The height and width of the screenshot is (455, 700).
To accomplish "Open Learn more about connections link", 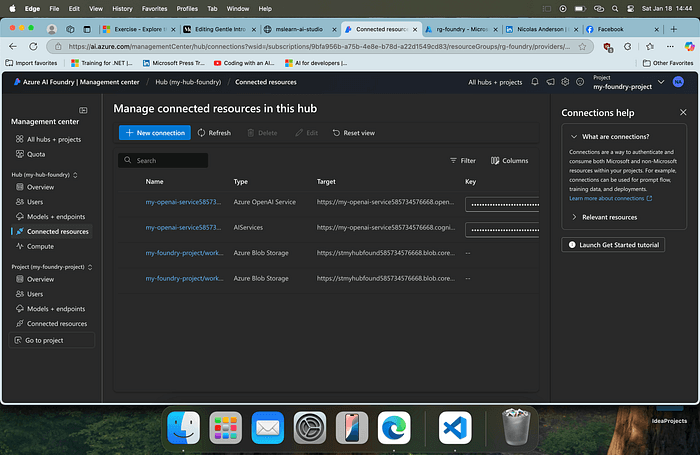I will [x=610, y=198].
